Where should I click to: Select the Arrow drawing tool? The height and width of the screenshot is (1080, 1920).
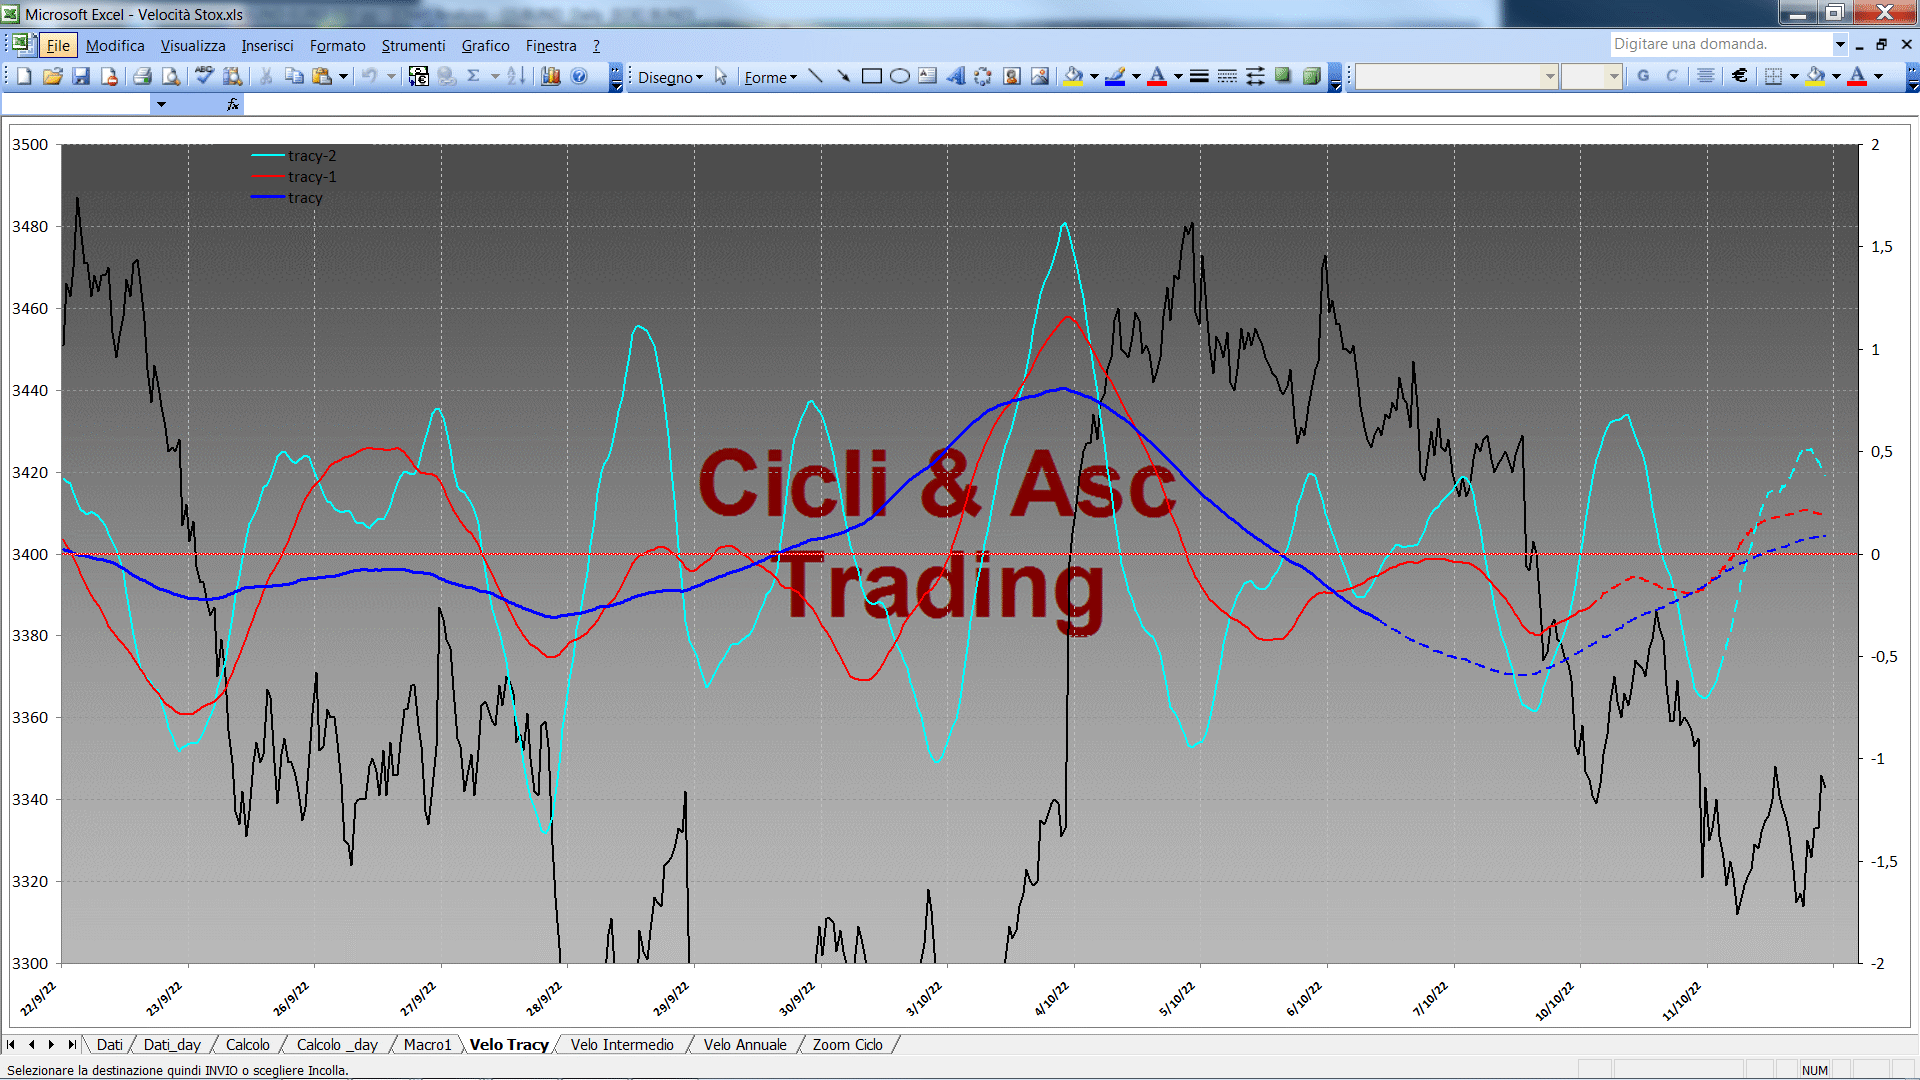pyautogui.click(x=844, y=76)
